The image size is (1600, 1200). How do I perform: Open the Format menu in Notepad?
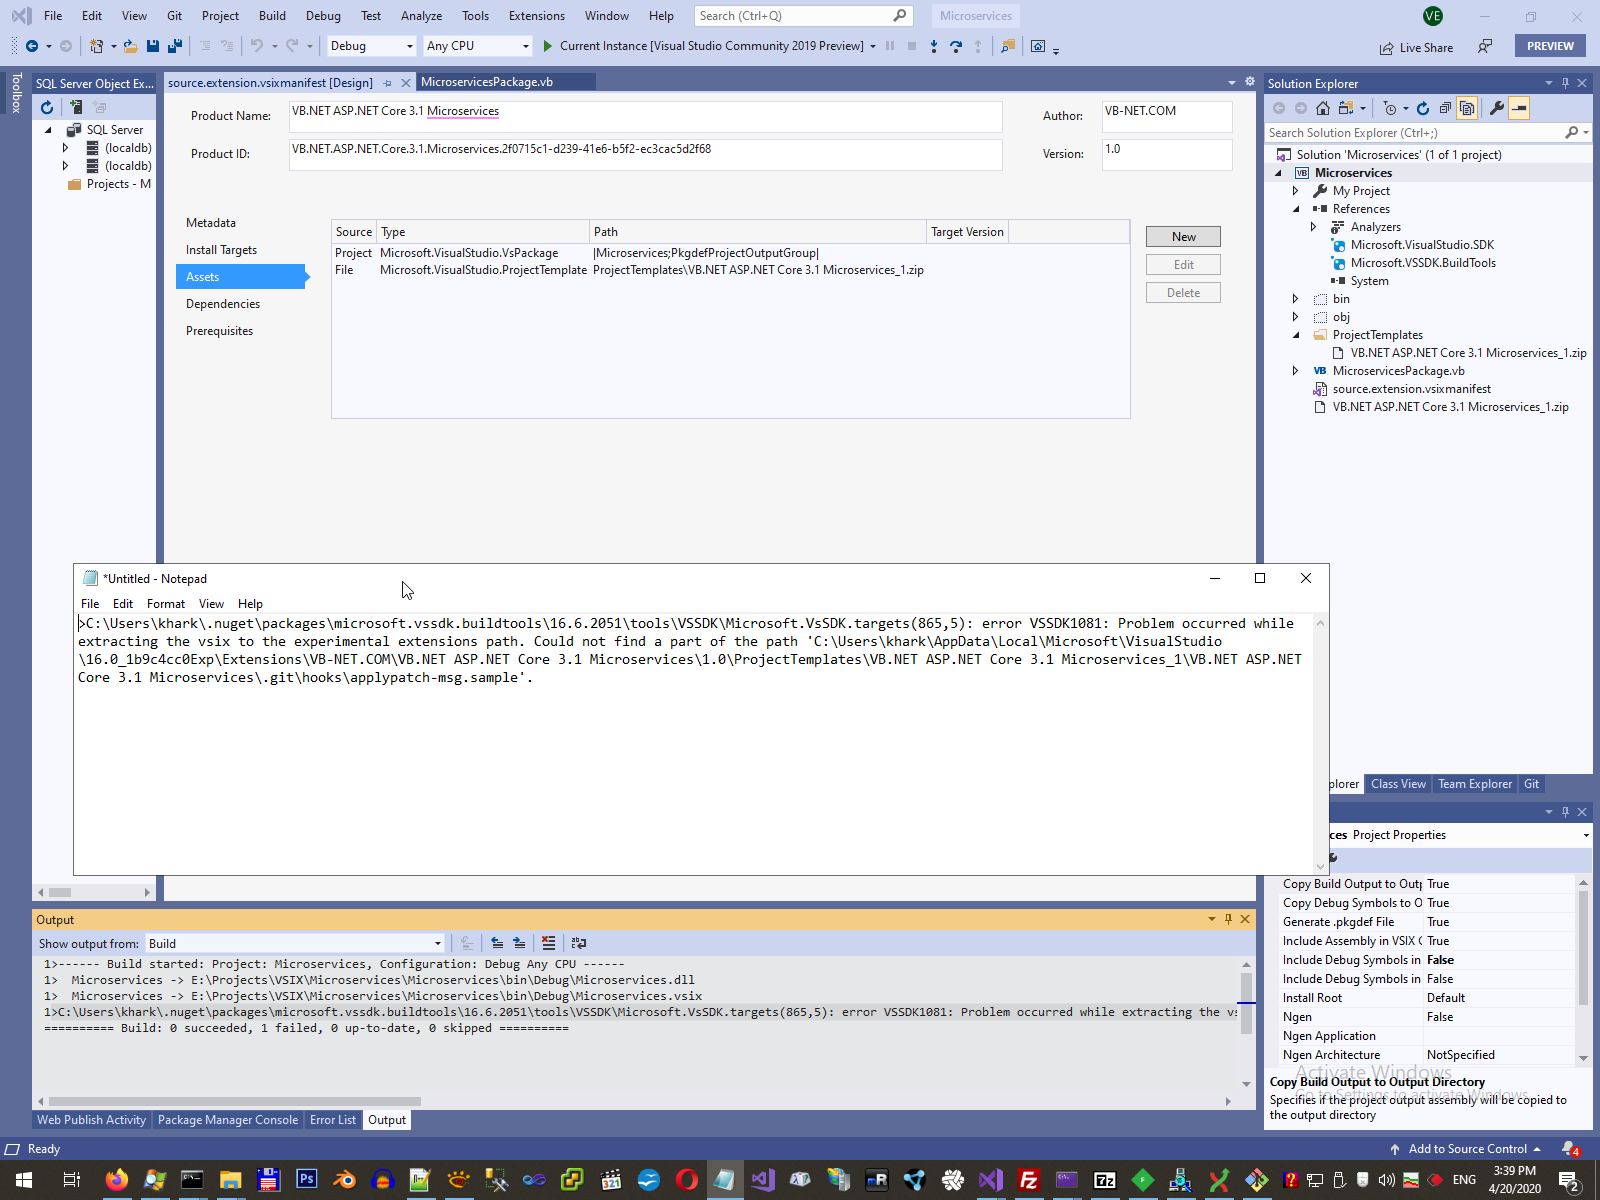(x=166, y=604)
